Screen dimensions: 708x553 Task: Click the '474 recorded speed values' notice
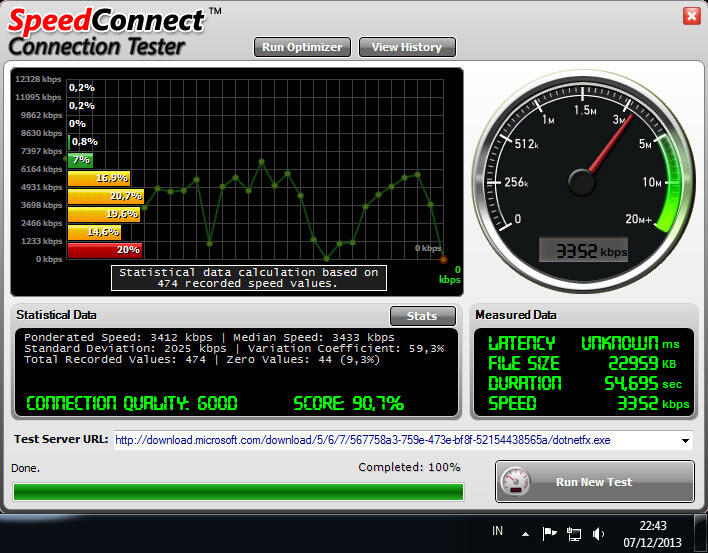(x=249, y=278)
